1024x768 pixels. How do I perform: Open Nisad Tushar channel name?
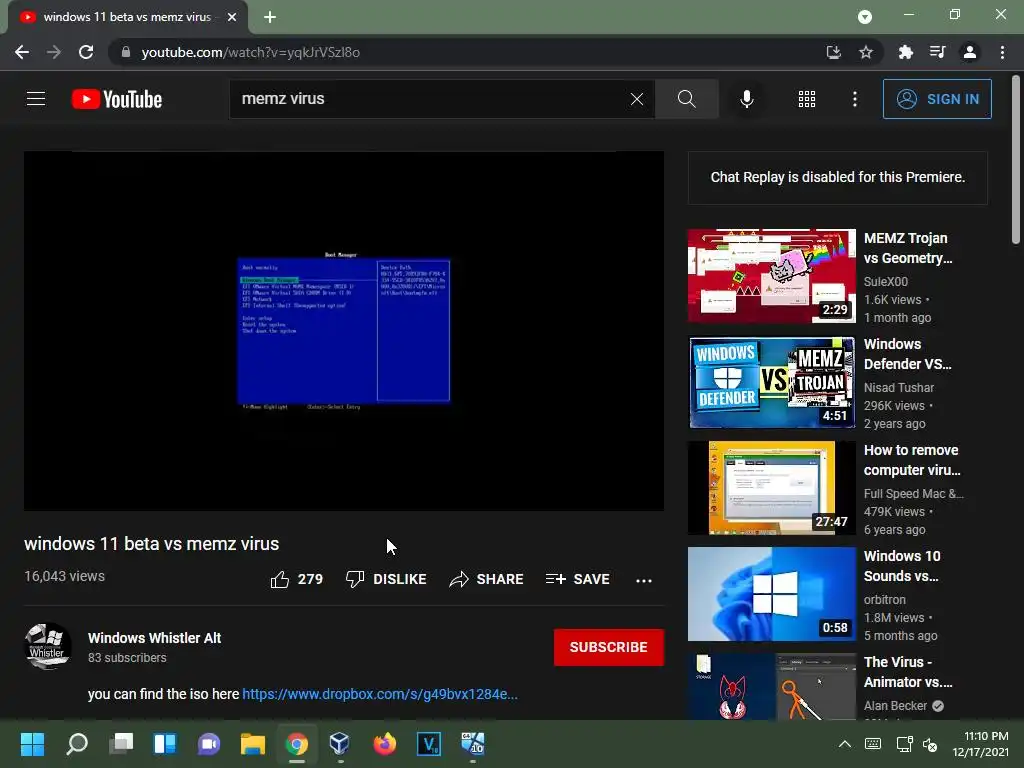click(x=899, y=387)
